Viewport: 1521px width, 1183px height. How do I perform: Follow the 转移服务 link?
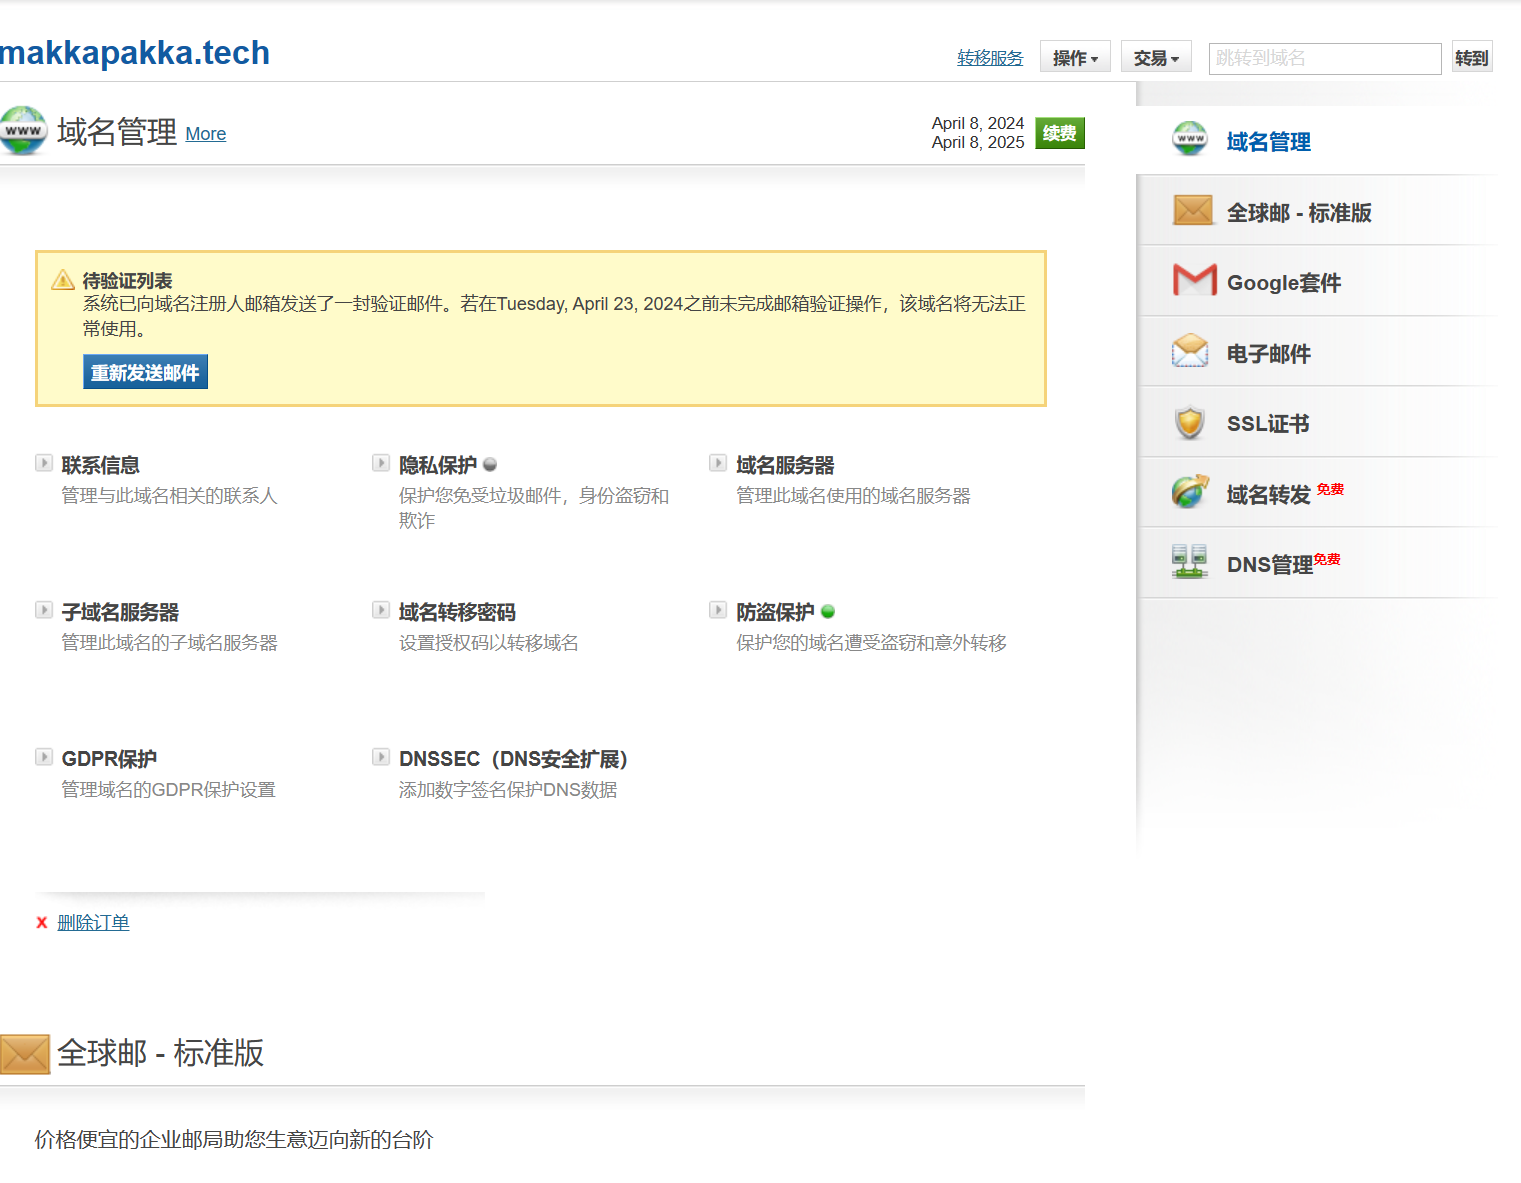989,58
